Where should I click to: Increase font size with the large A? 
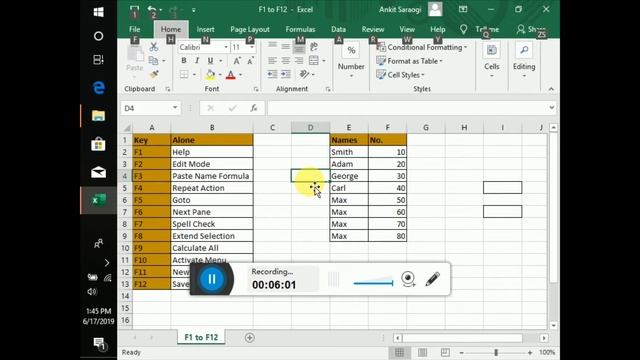[237, 61]
